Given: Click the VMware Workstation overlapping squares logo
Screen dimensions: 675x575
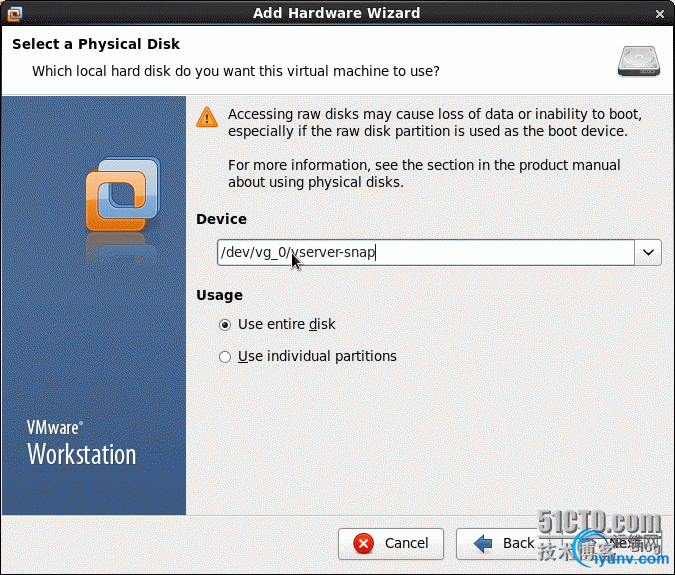Looking at the screenshot, I should [123, 195].
